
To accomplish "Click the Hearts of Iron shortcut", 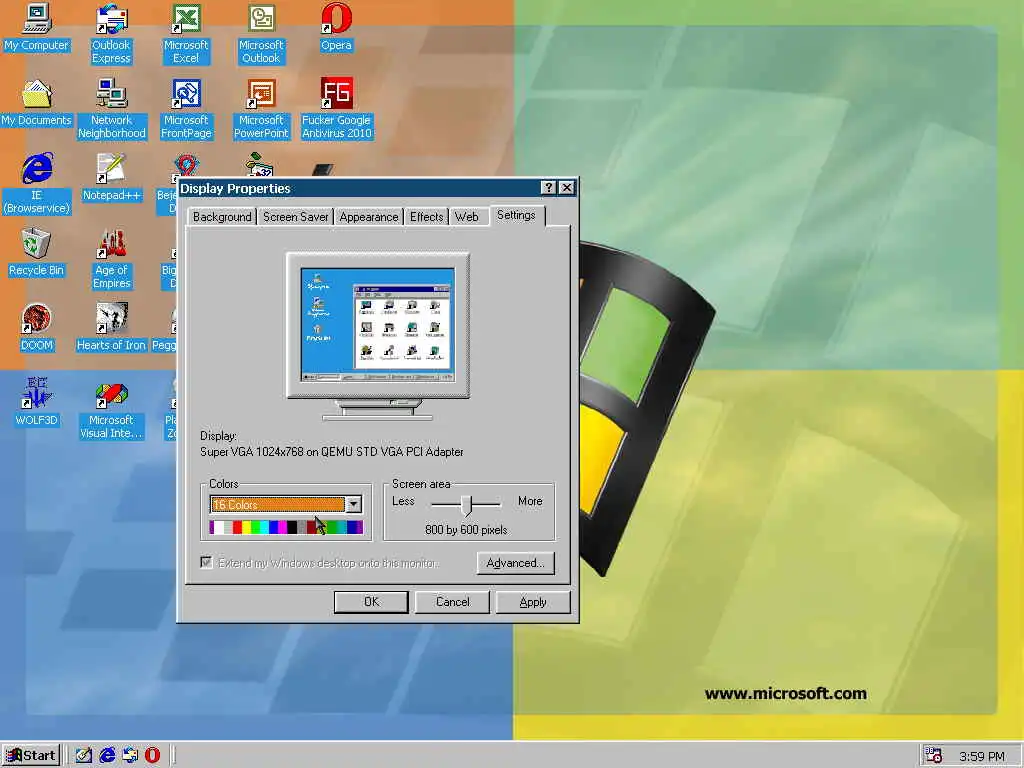I will coord(111,328).
